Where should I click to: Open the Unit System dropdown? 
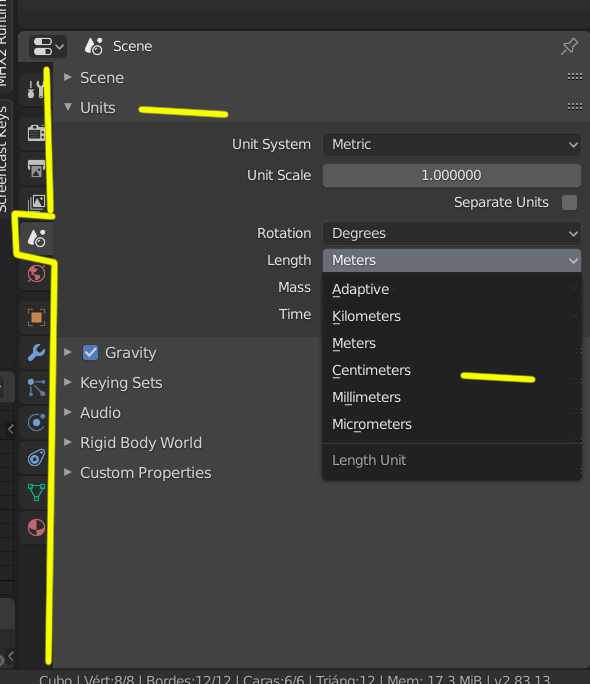(x=452, y=144)
